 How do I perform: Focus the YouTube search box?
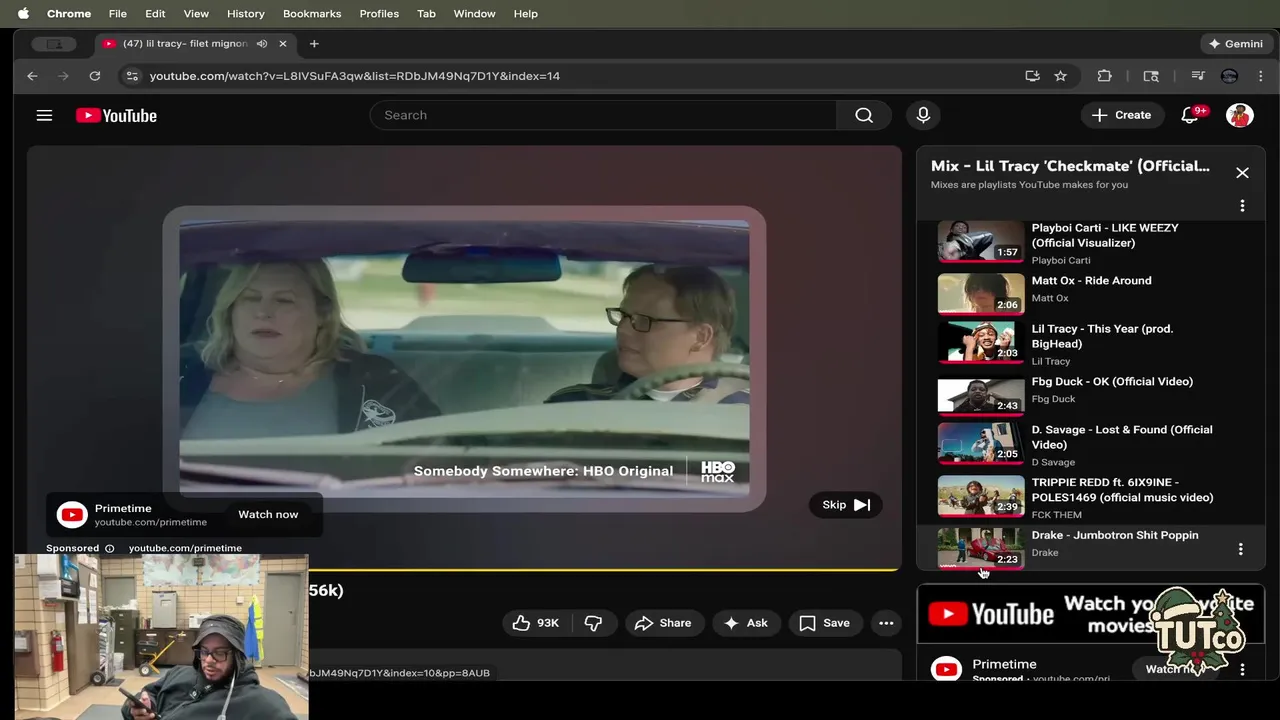point(604,115)
